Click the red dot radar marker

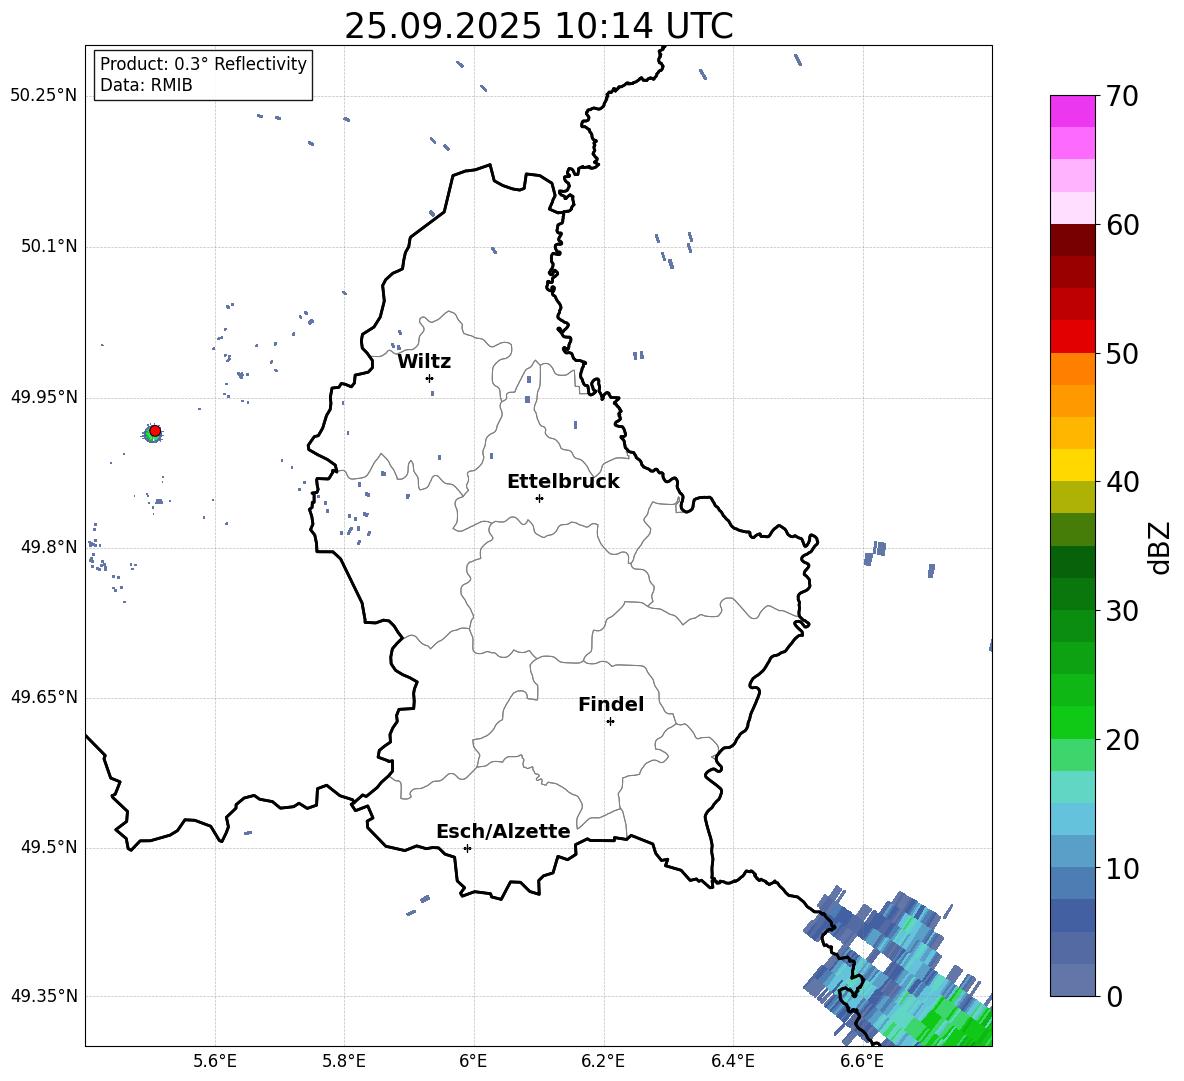point(155,431)
